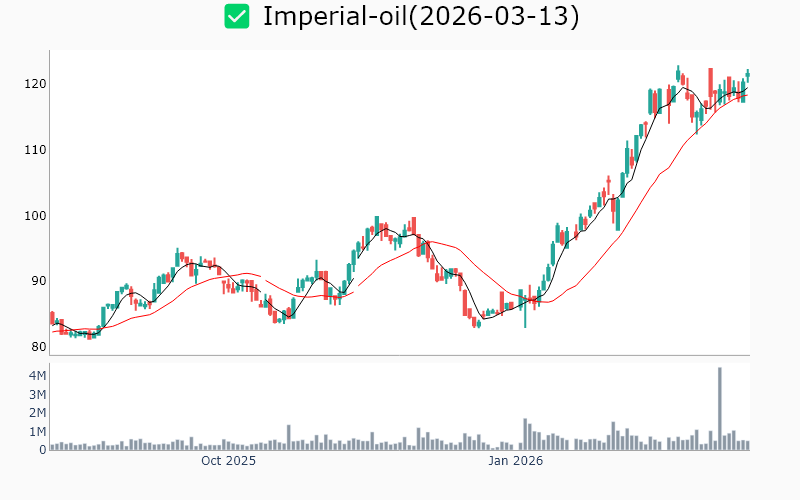
Task: Click the green checkmark icon beside the title
Action: click(237, 16)
